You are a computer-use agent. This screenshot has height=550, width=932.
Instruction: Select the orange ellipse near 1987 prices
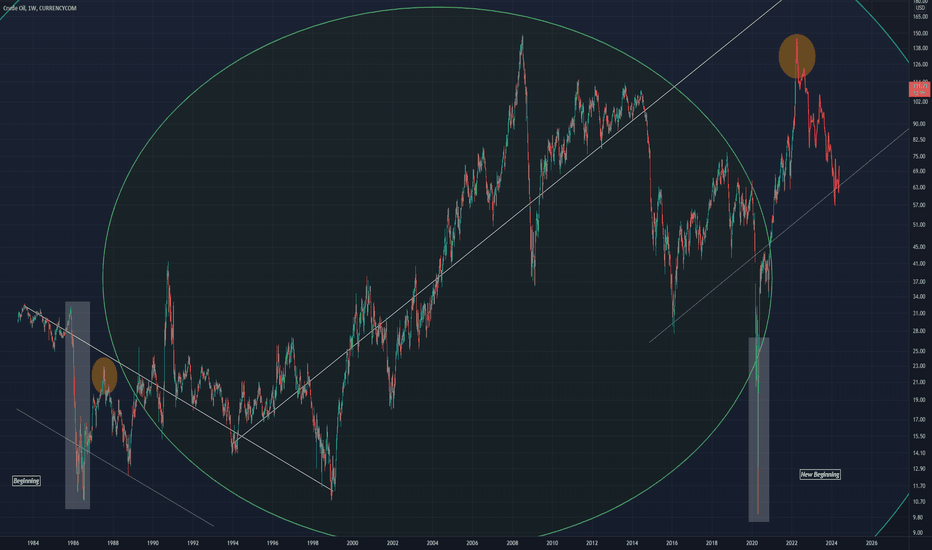105,376
